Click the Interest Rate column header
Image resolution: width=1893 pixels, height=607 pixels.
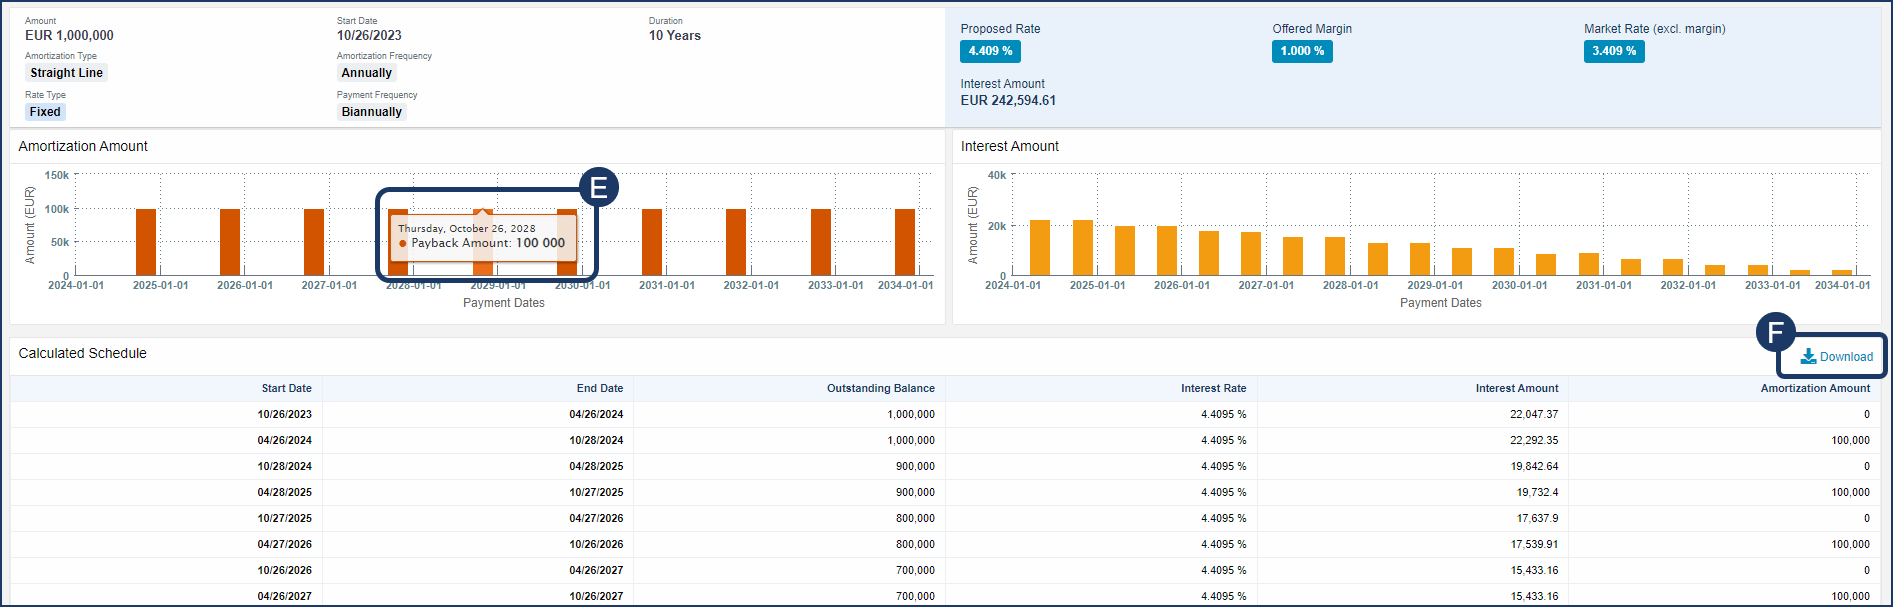[x=1213, y=388]
